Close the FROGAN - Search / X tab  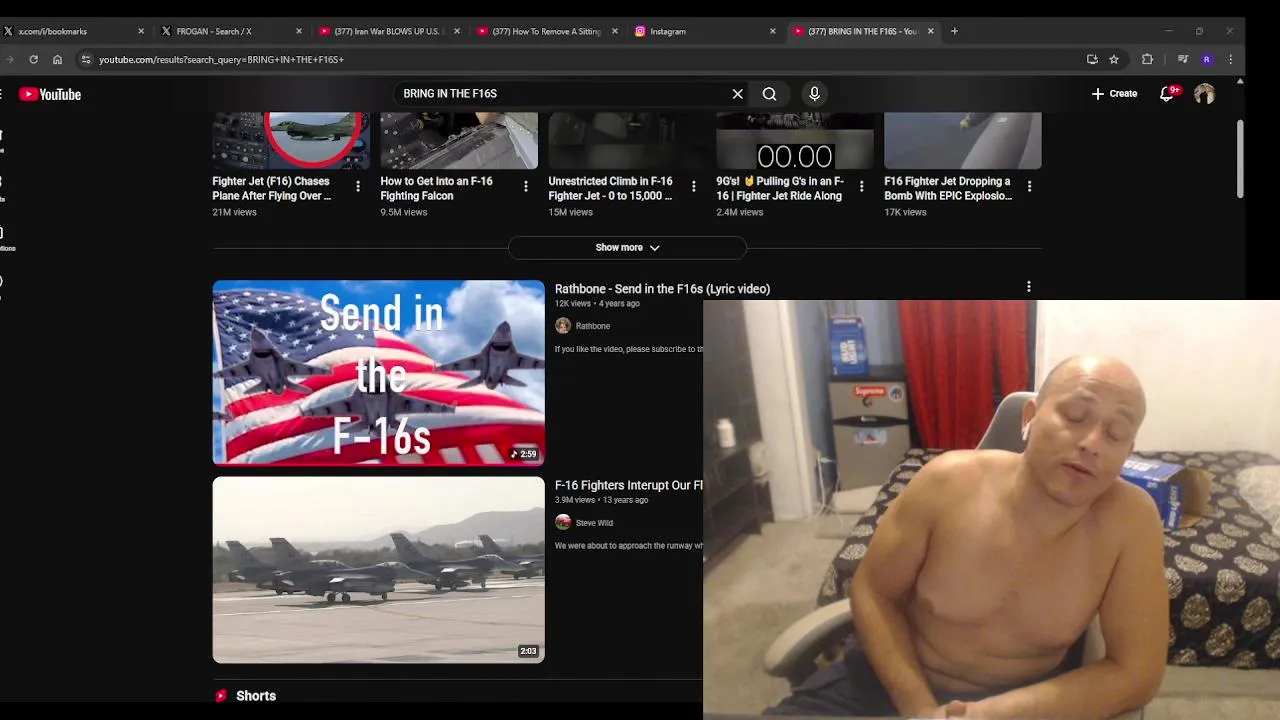tap(298, 31)
